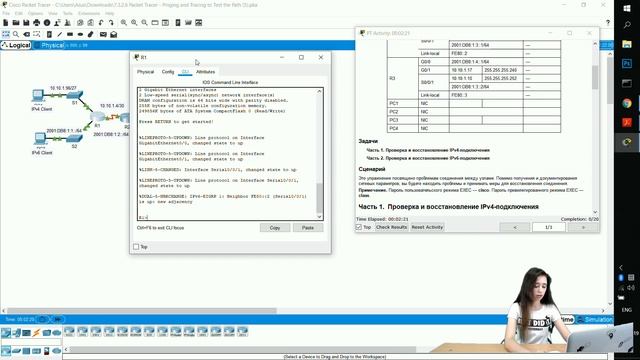Click switch S2 in the workspace
The width and height of the screenshot is (640, 360).
pyautogui.click(x=75, y=139)
